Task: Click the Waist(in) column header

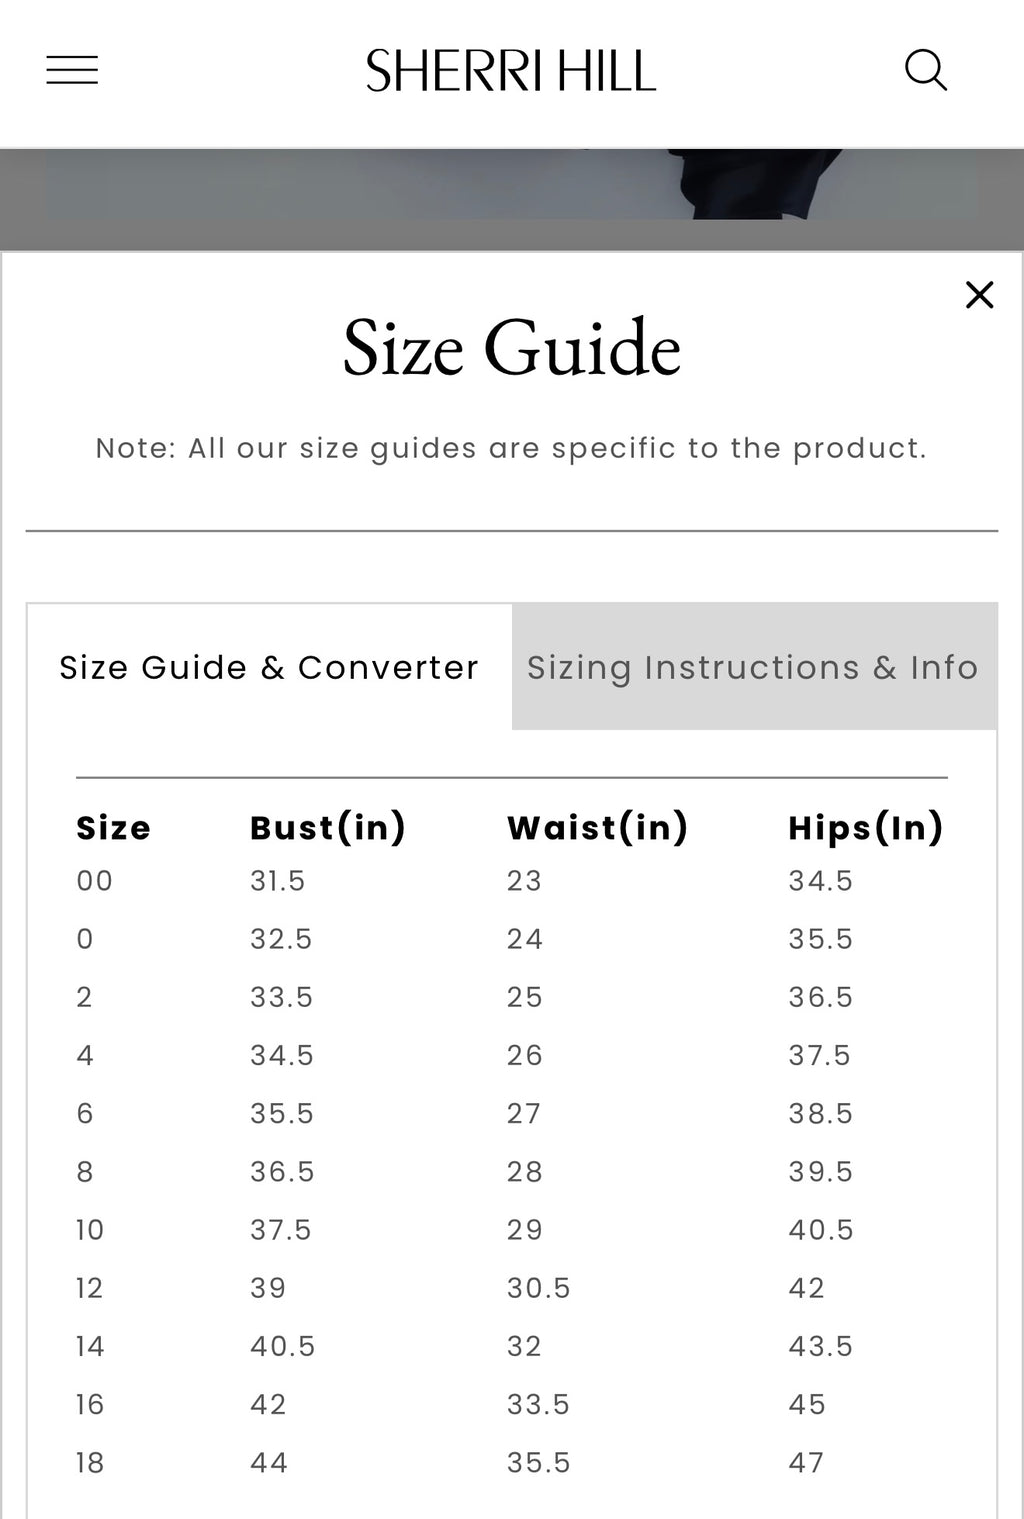Action: (x=598, y=828)
